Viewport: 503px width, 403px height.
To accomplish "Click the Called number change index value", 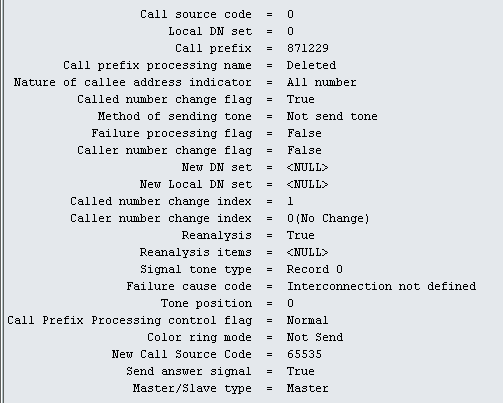I will [x=290, y=201].
